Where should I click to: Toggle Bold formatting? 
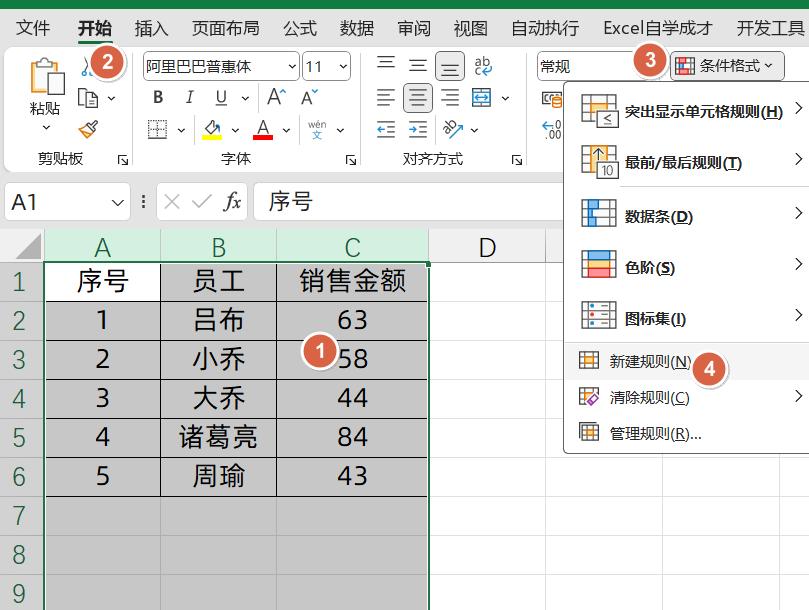click(158, 97)
